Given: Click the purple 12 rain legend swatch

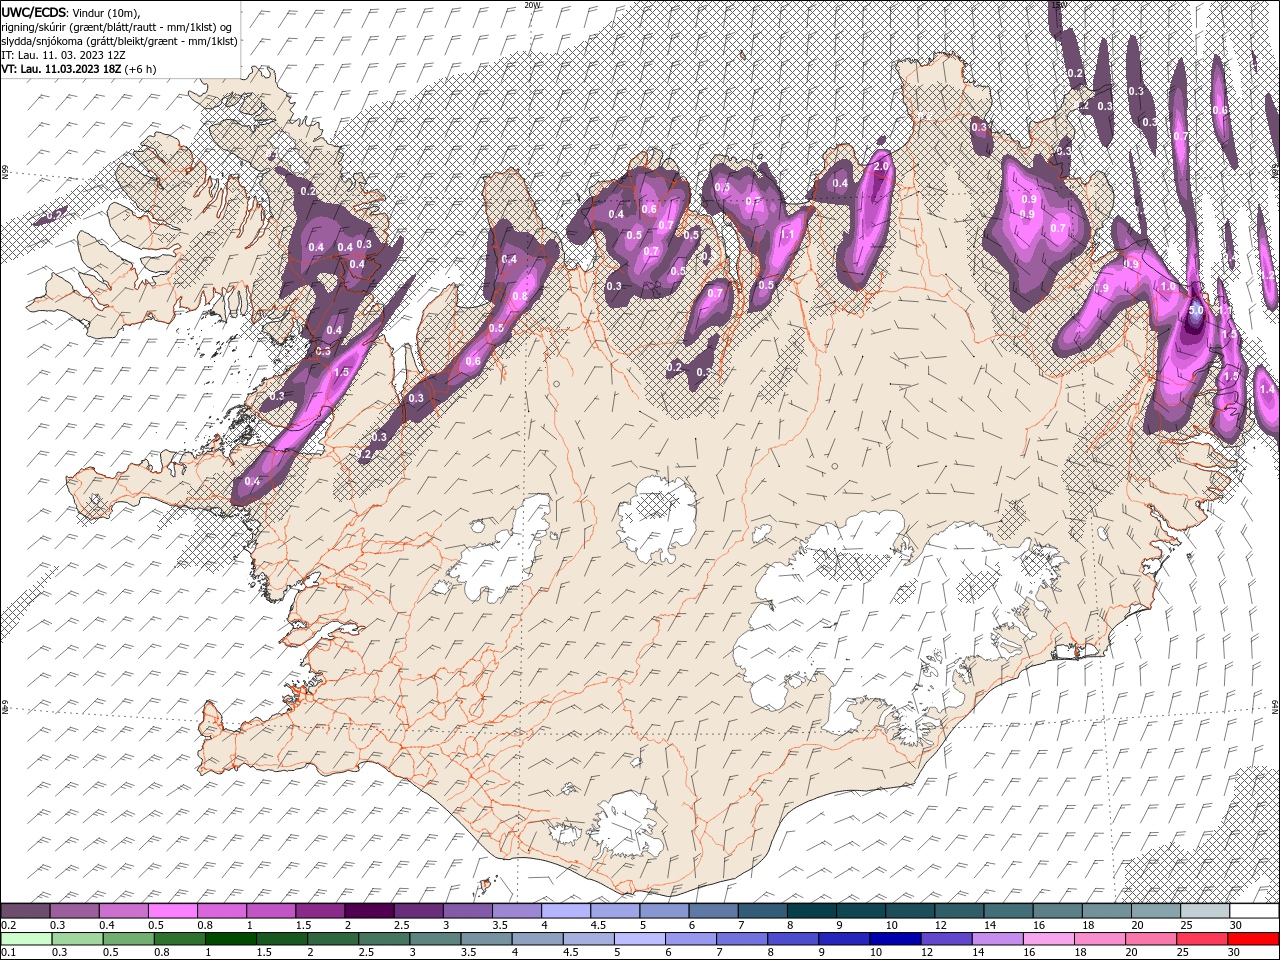Looking at the screenshot, I should pyautogui.click(x=946, y=938).
